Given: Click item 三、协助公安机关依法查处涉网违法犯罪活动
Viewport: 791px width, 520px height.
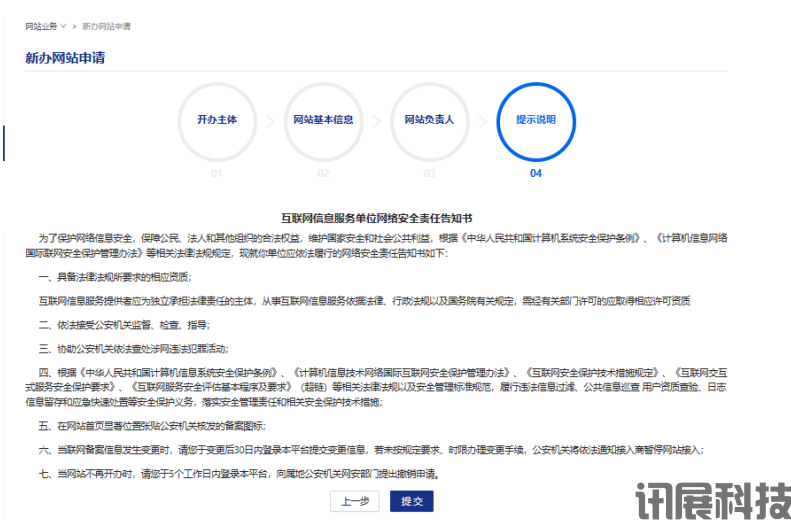Looking at the screenshot, I should [x=134, y=349].
